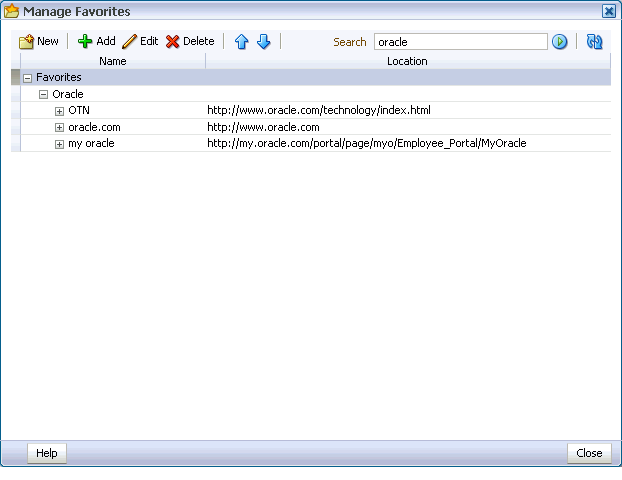Click the Name column header

pos(113,61)
